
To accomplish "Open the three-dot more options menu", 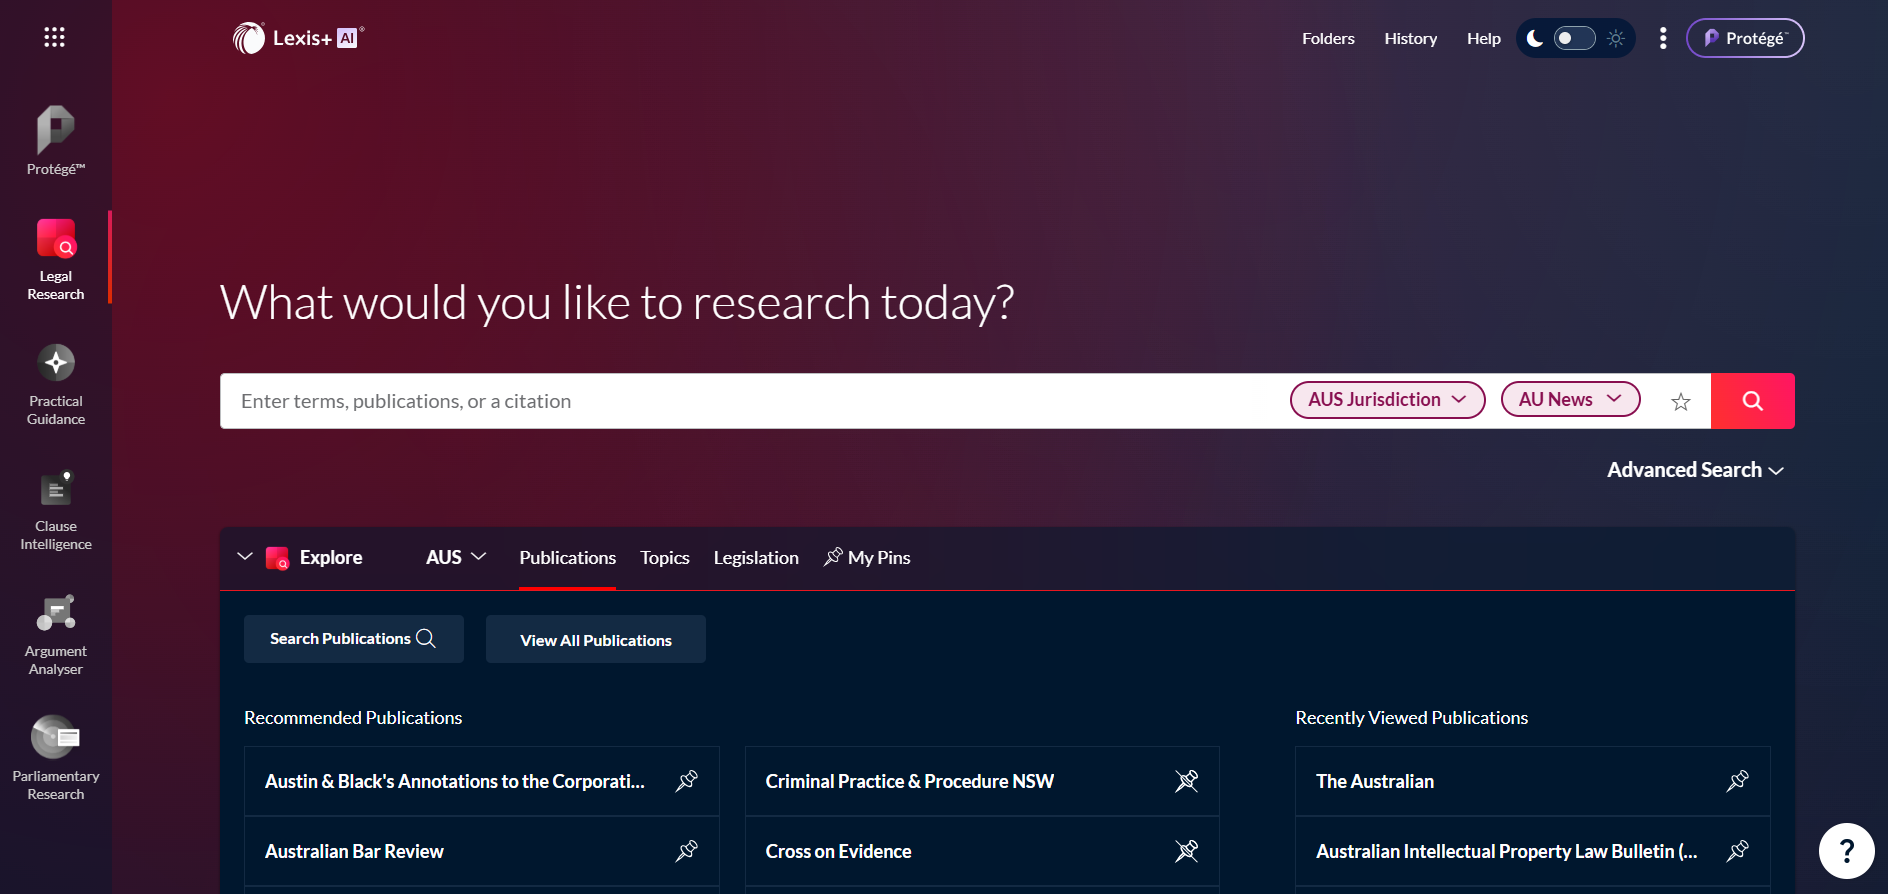I will tap(1663, 38).
